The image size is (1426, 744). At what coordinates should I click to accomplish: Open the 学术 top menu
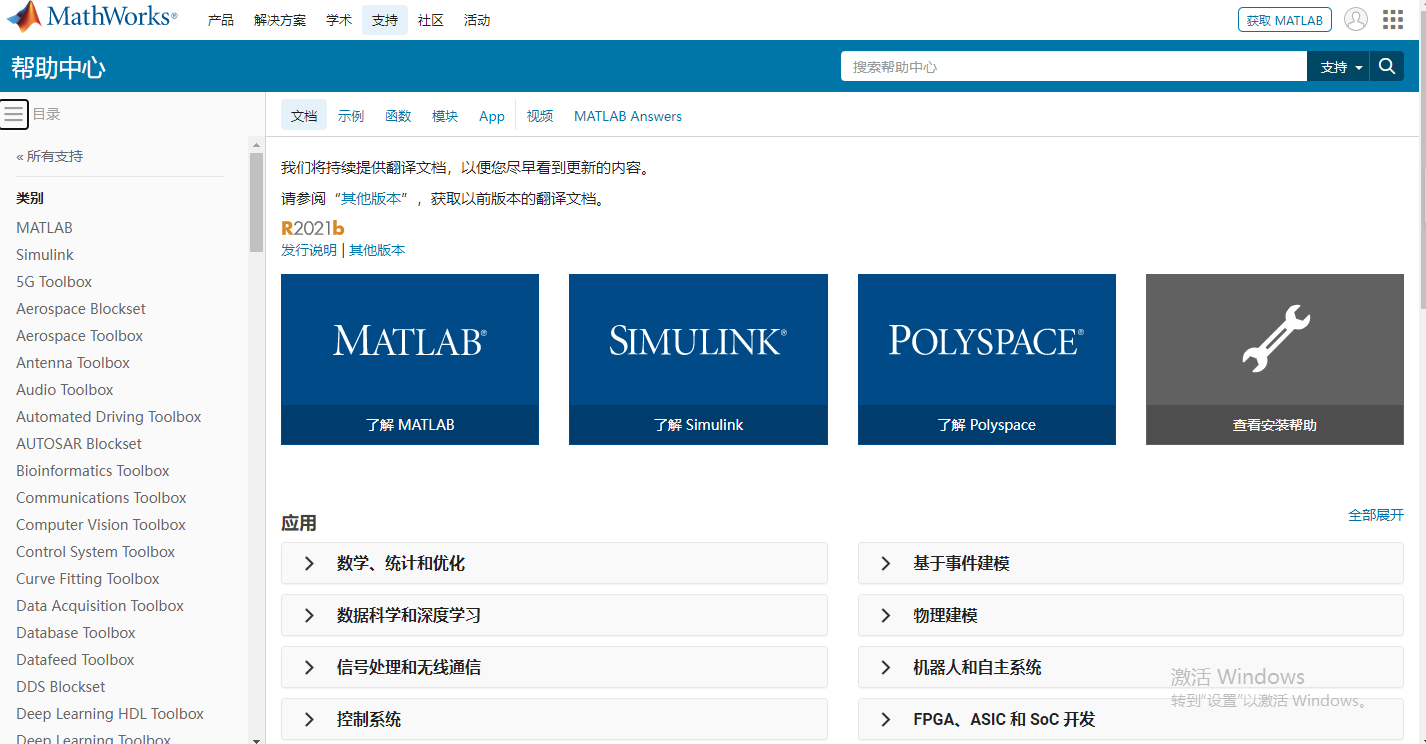339,20
